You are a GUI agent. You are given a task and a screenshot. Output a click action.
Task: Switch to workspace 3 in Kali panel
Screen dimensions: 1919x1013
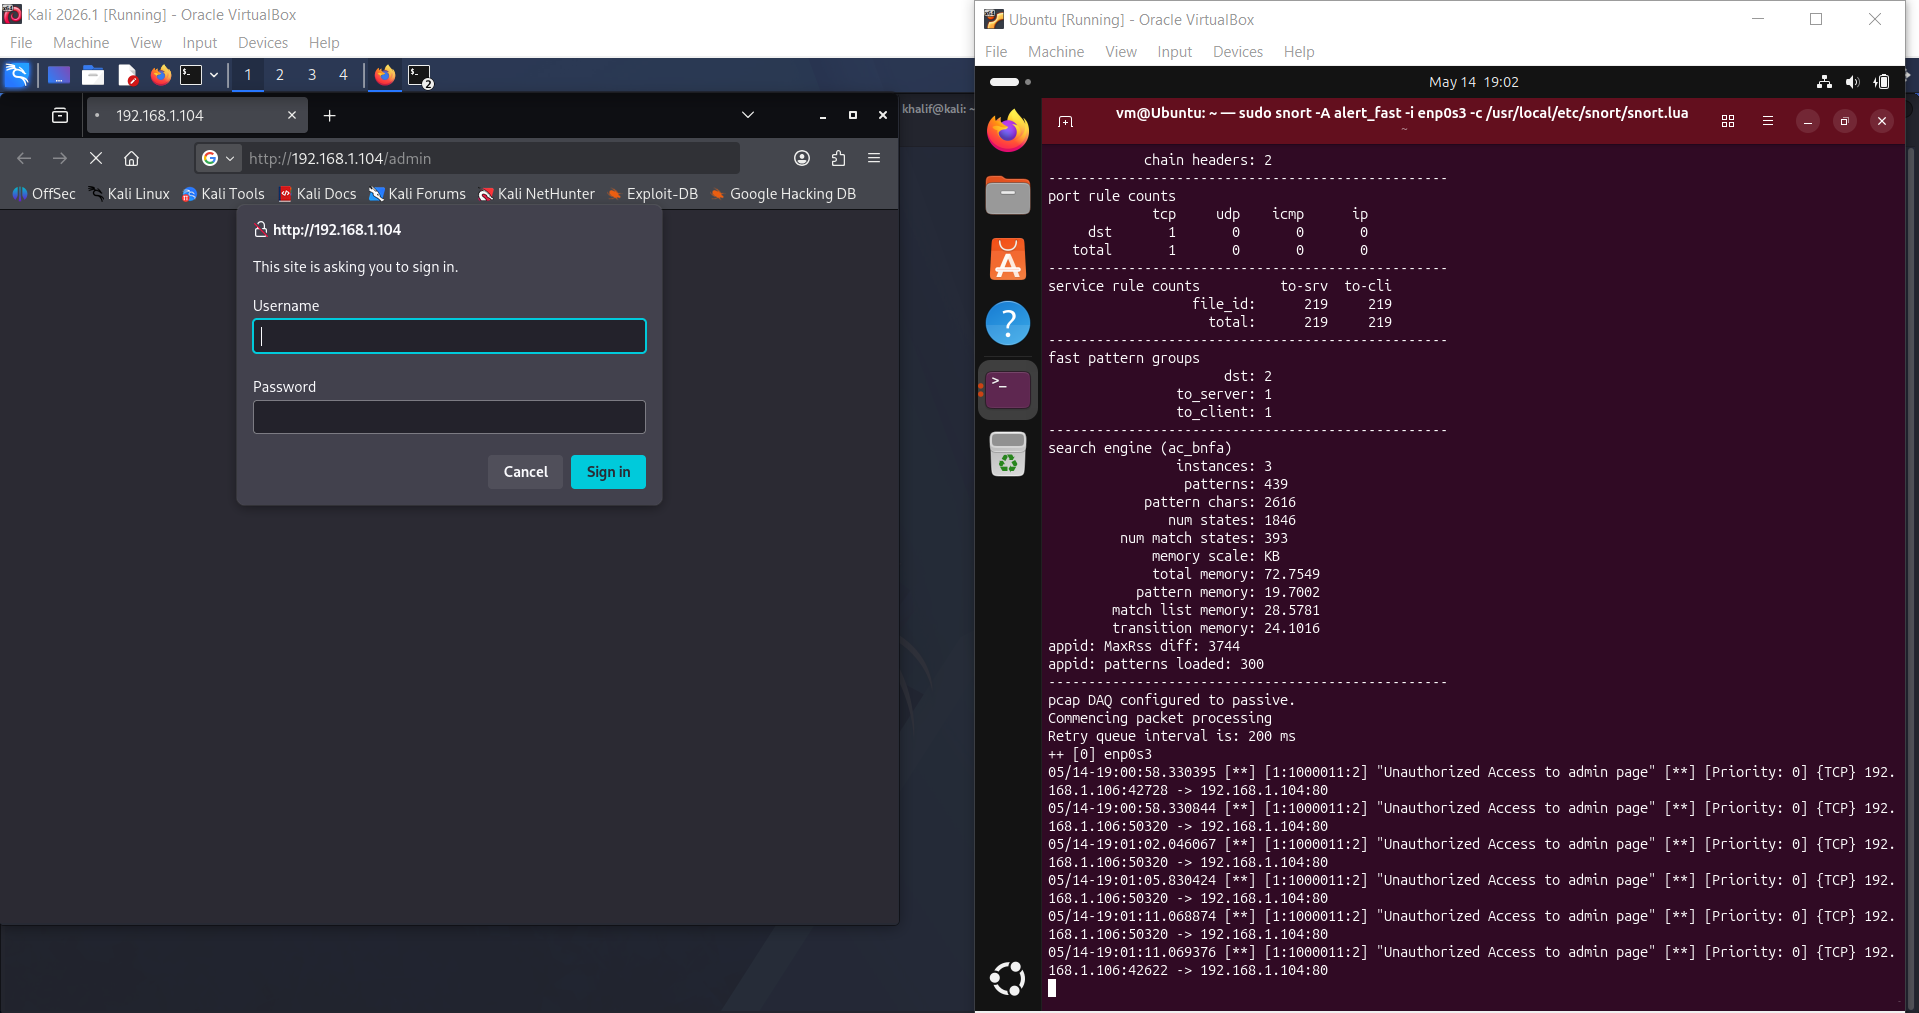point(312,75)
